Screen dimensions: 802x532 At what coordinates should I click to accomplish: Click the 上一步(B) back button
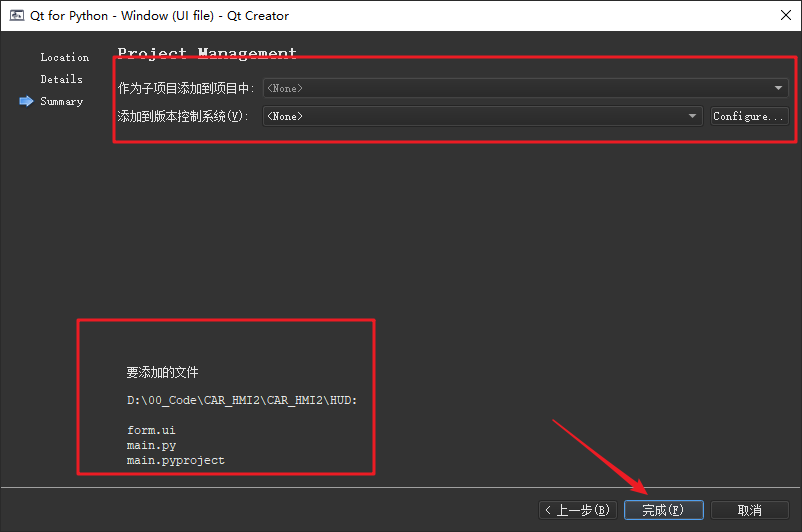(x=578, y=510)
